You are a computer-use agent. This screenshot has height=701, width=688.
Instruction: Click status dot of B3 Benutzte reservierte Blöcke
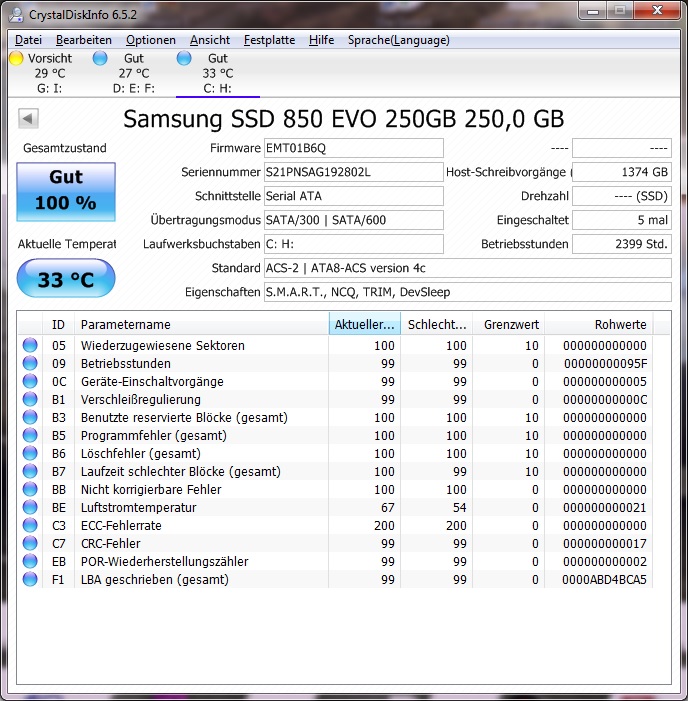pyautogui.click(x=30, y=417)
